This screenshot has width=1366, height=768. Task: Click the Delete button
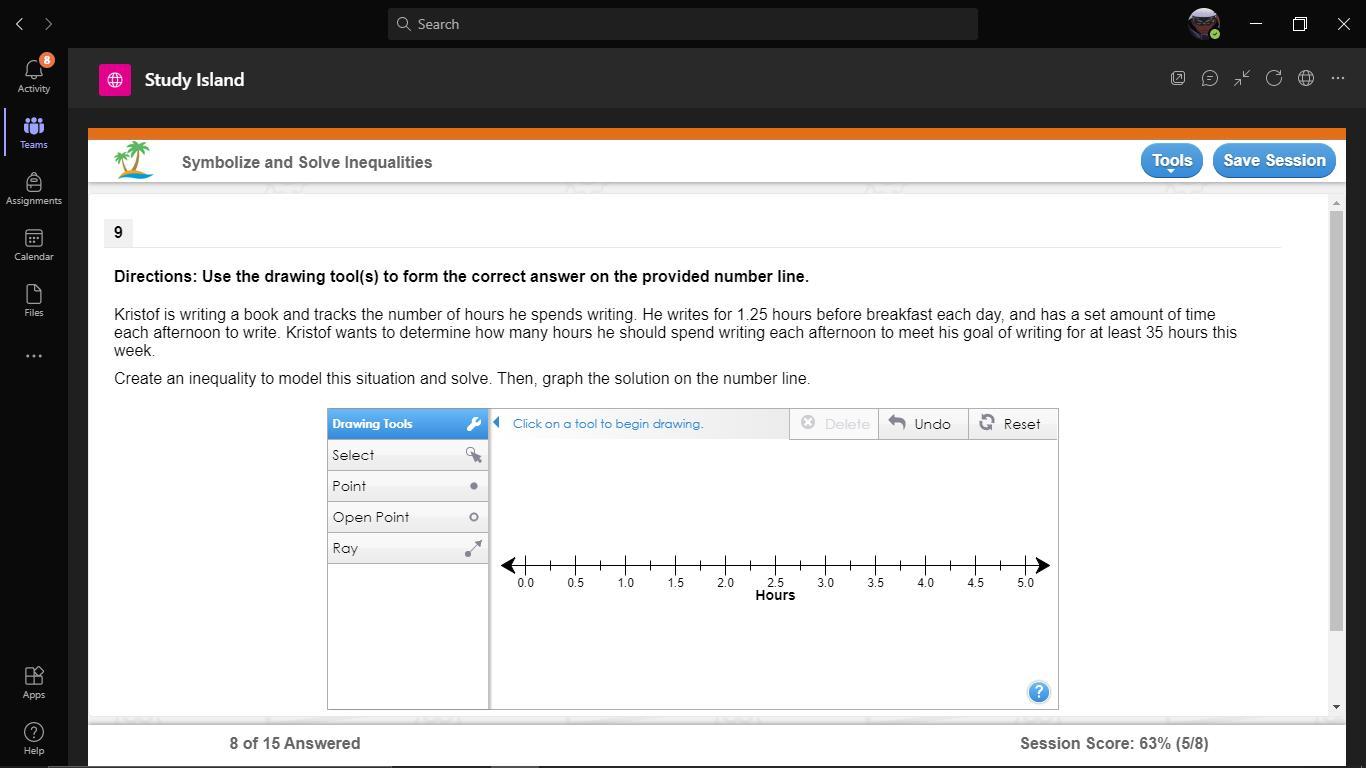834,424
